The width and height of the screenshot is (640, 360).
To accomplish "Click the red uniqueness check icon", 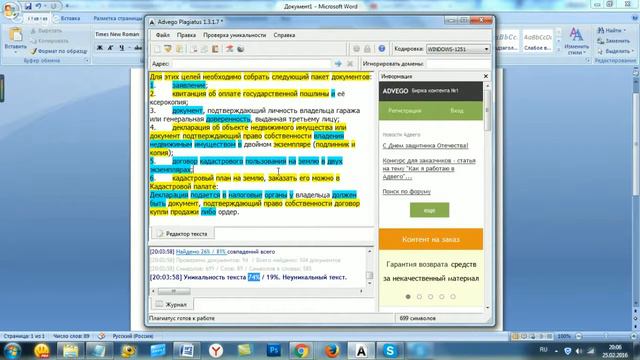I will coord(229,49).
